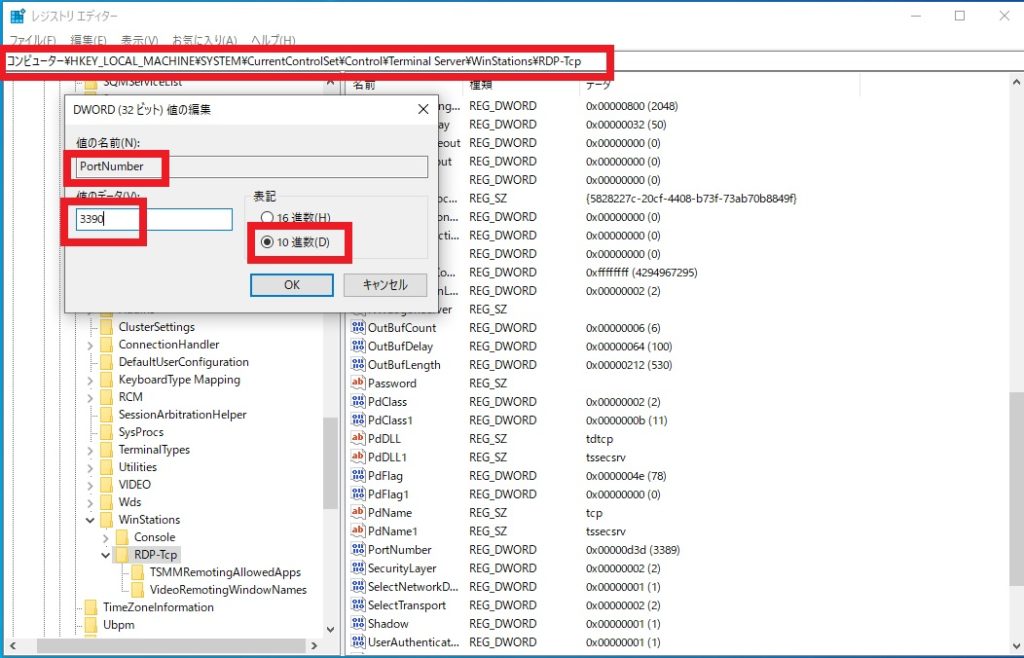The width and height of the screenshot is (1024, 658).
Task: Select the SecurityLayer DWORD value icon
Action: coord(357,568)
